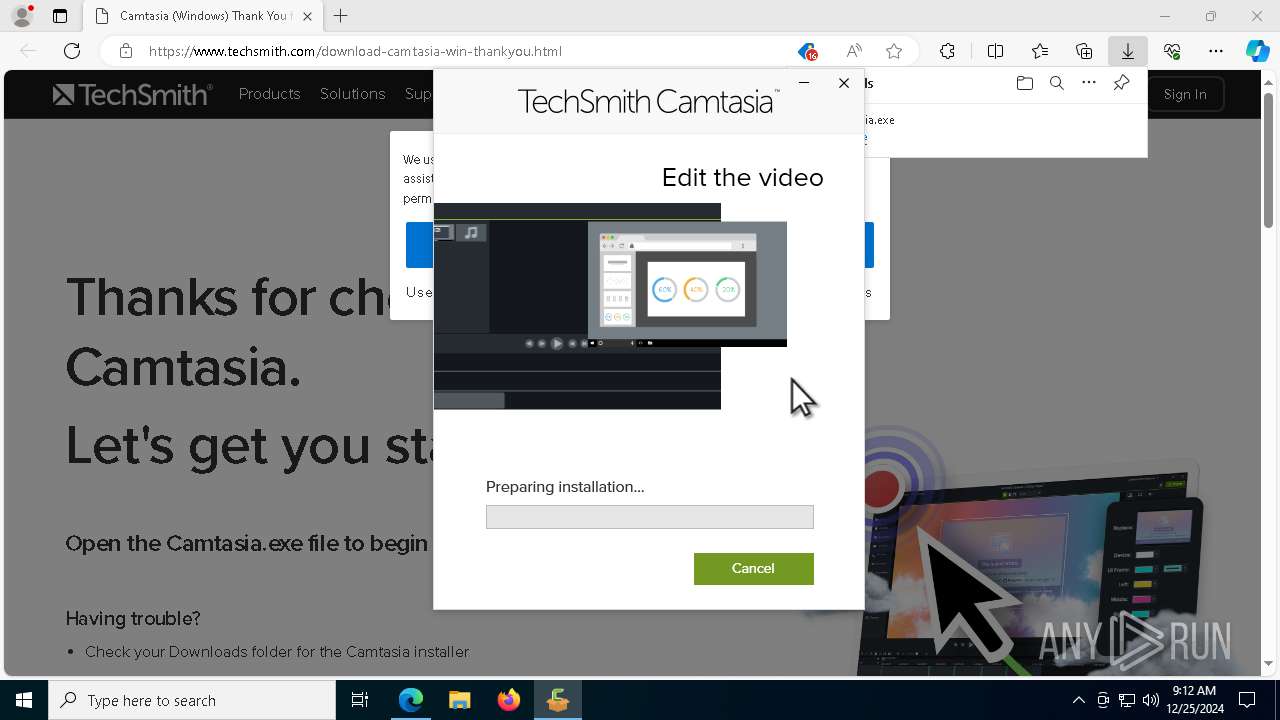Show hidden system tray icons

click(x=1078, y=700)
